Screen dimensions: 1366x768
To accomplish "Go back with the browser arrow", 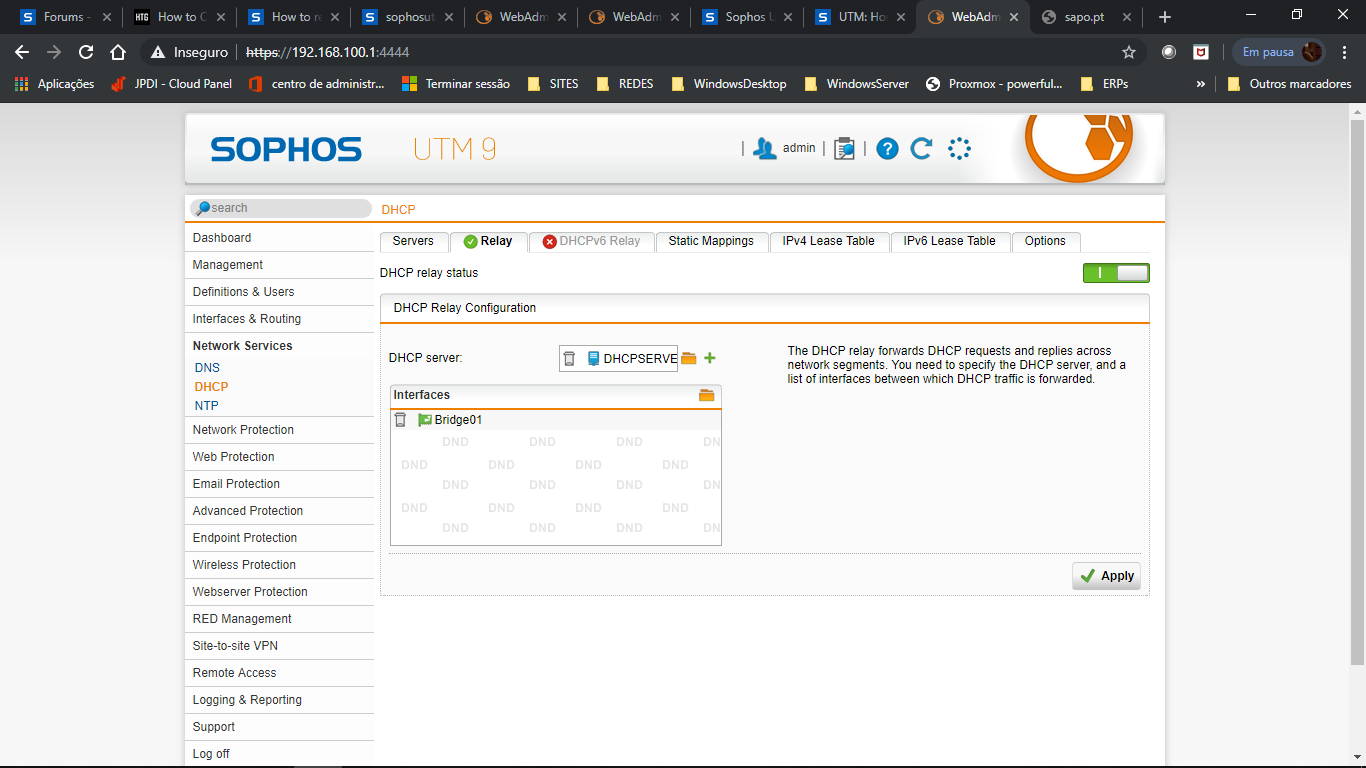I will pos(22,52).
